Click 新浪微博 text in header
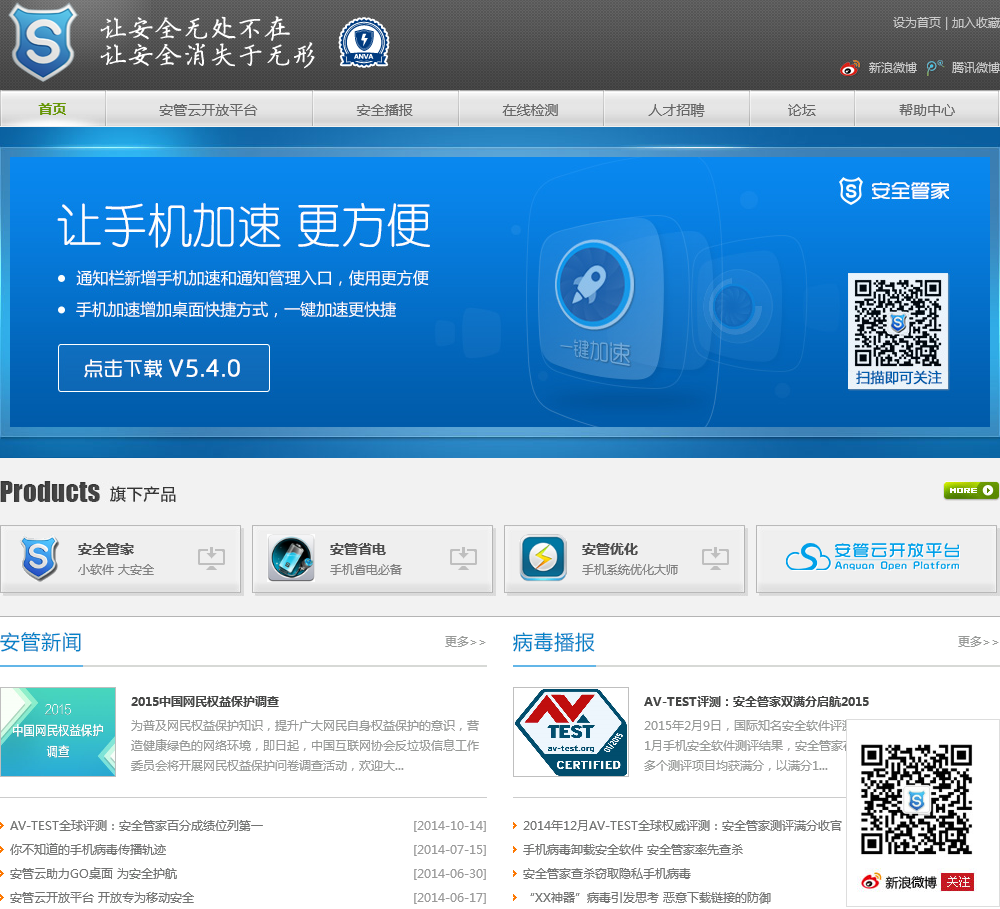 pyautogui.click(x=892, y=68)
